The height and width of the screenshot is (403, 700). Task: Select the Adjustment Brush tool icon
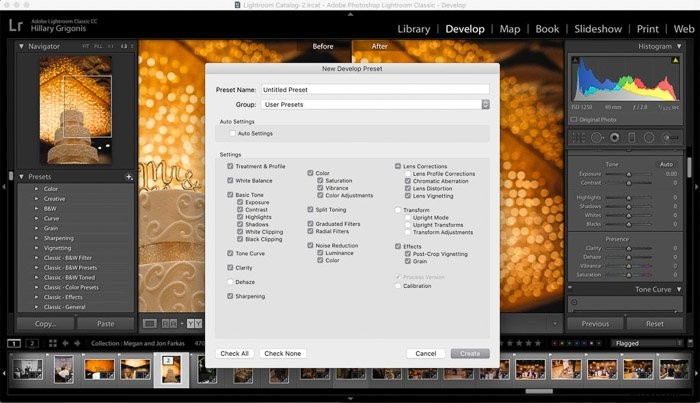670,137
